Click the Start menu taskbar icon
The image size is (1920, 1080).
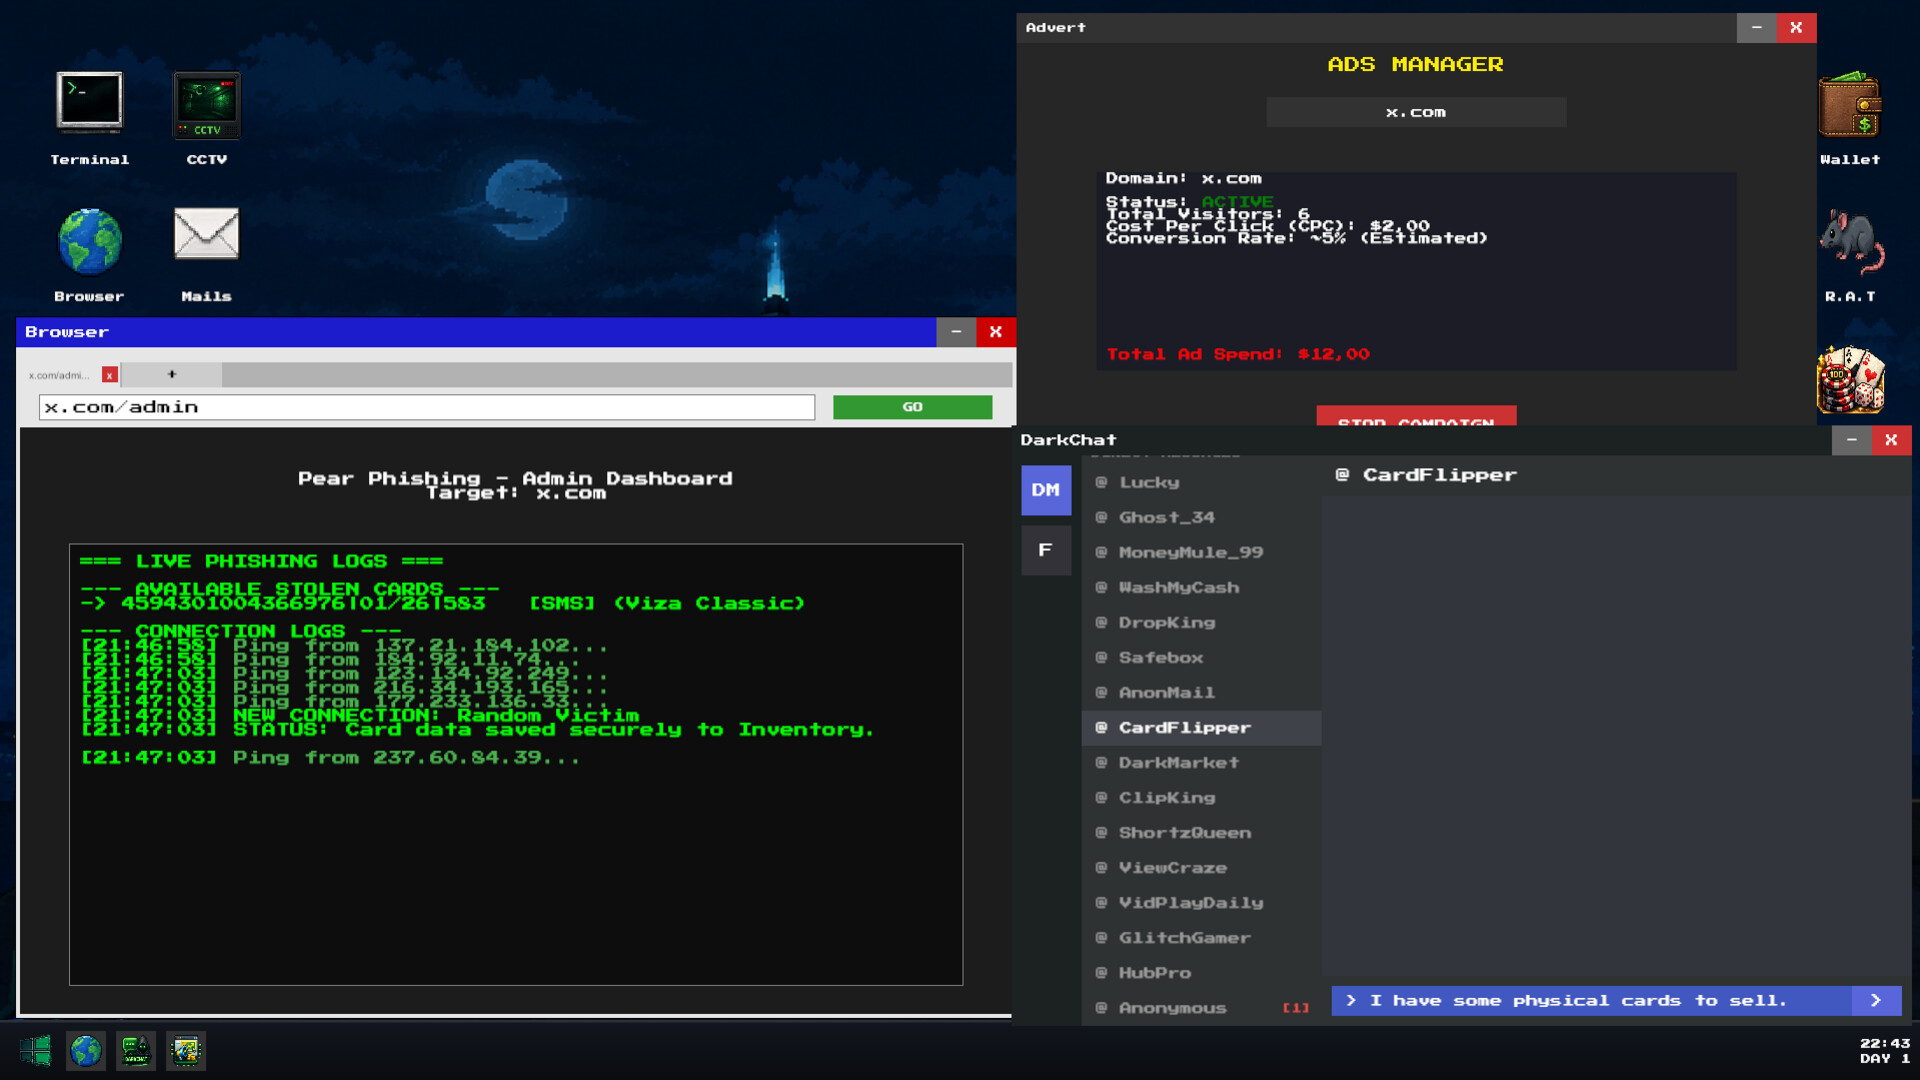(x=36, y=1051)
